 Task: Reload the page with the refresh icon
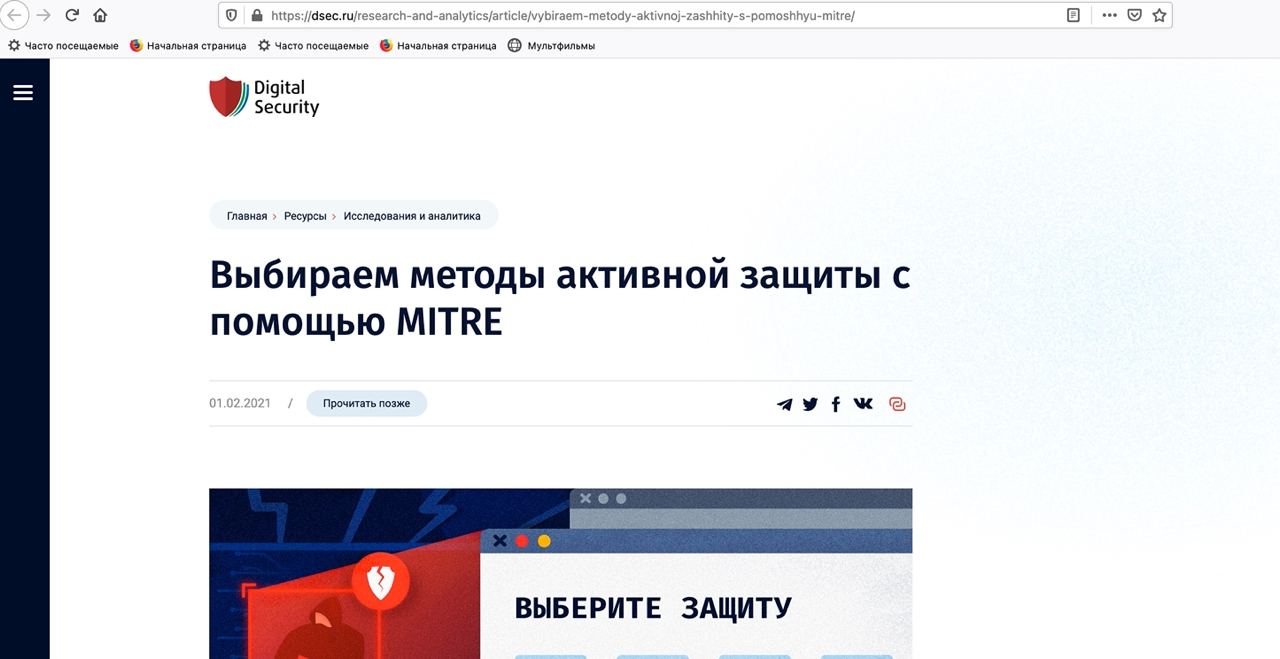(x=72, y=15)
